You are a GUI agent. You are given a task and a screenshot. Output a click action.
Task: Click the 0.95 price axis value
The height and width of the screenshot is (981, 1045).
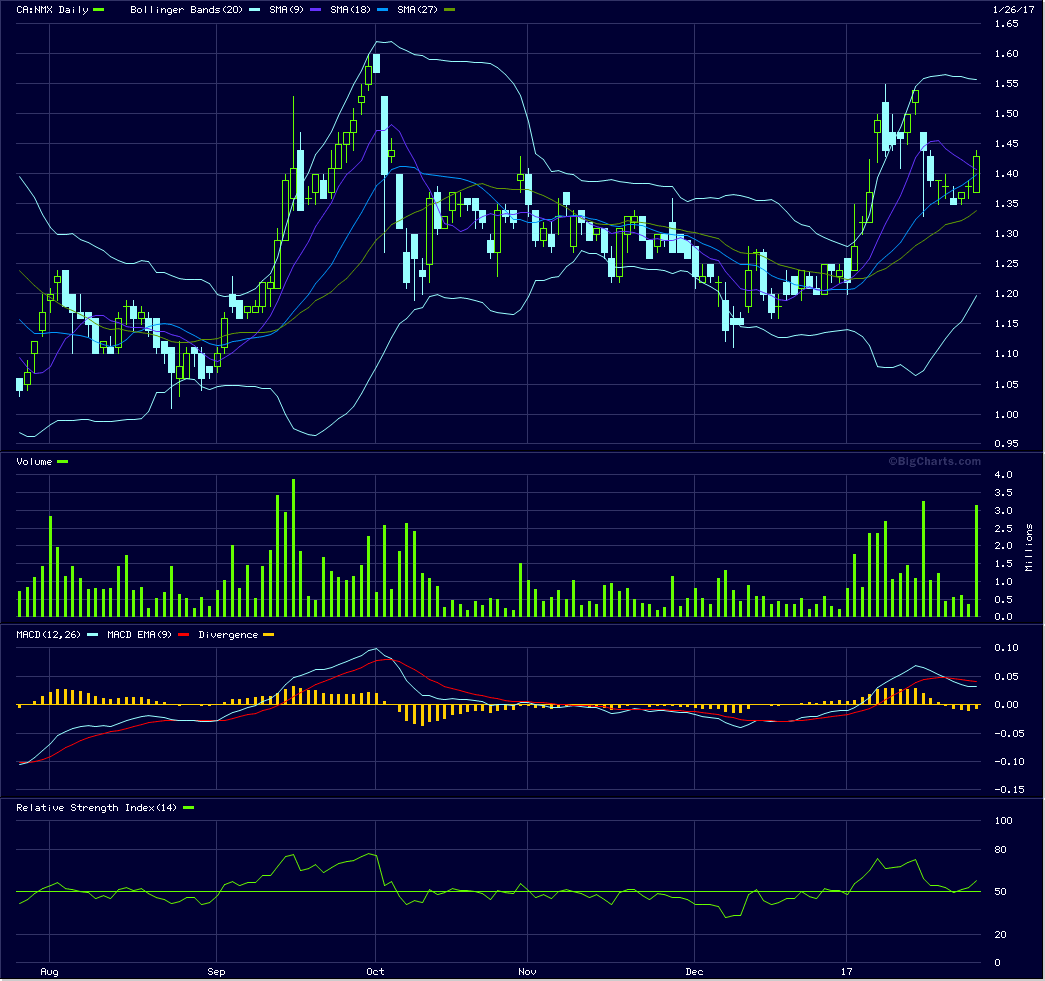click(x=1006, y=444)
